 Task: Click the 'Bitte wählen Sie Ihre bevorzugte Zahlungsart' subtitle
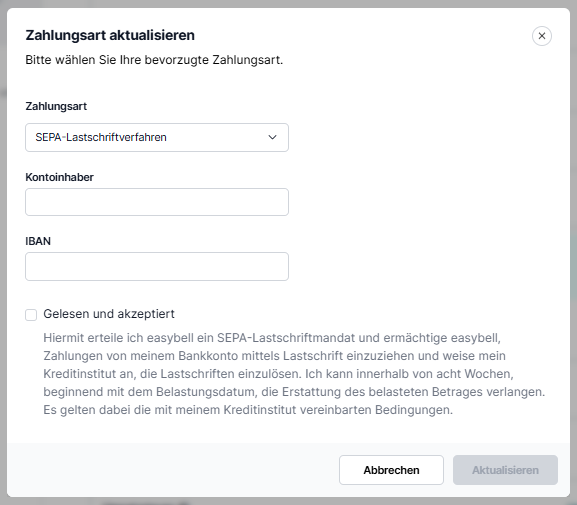click(x=154, y=60)
